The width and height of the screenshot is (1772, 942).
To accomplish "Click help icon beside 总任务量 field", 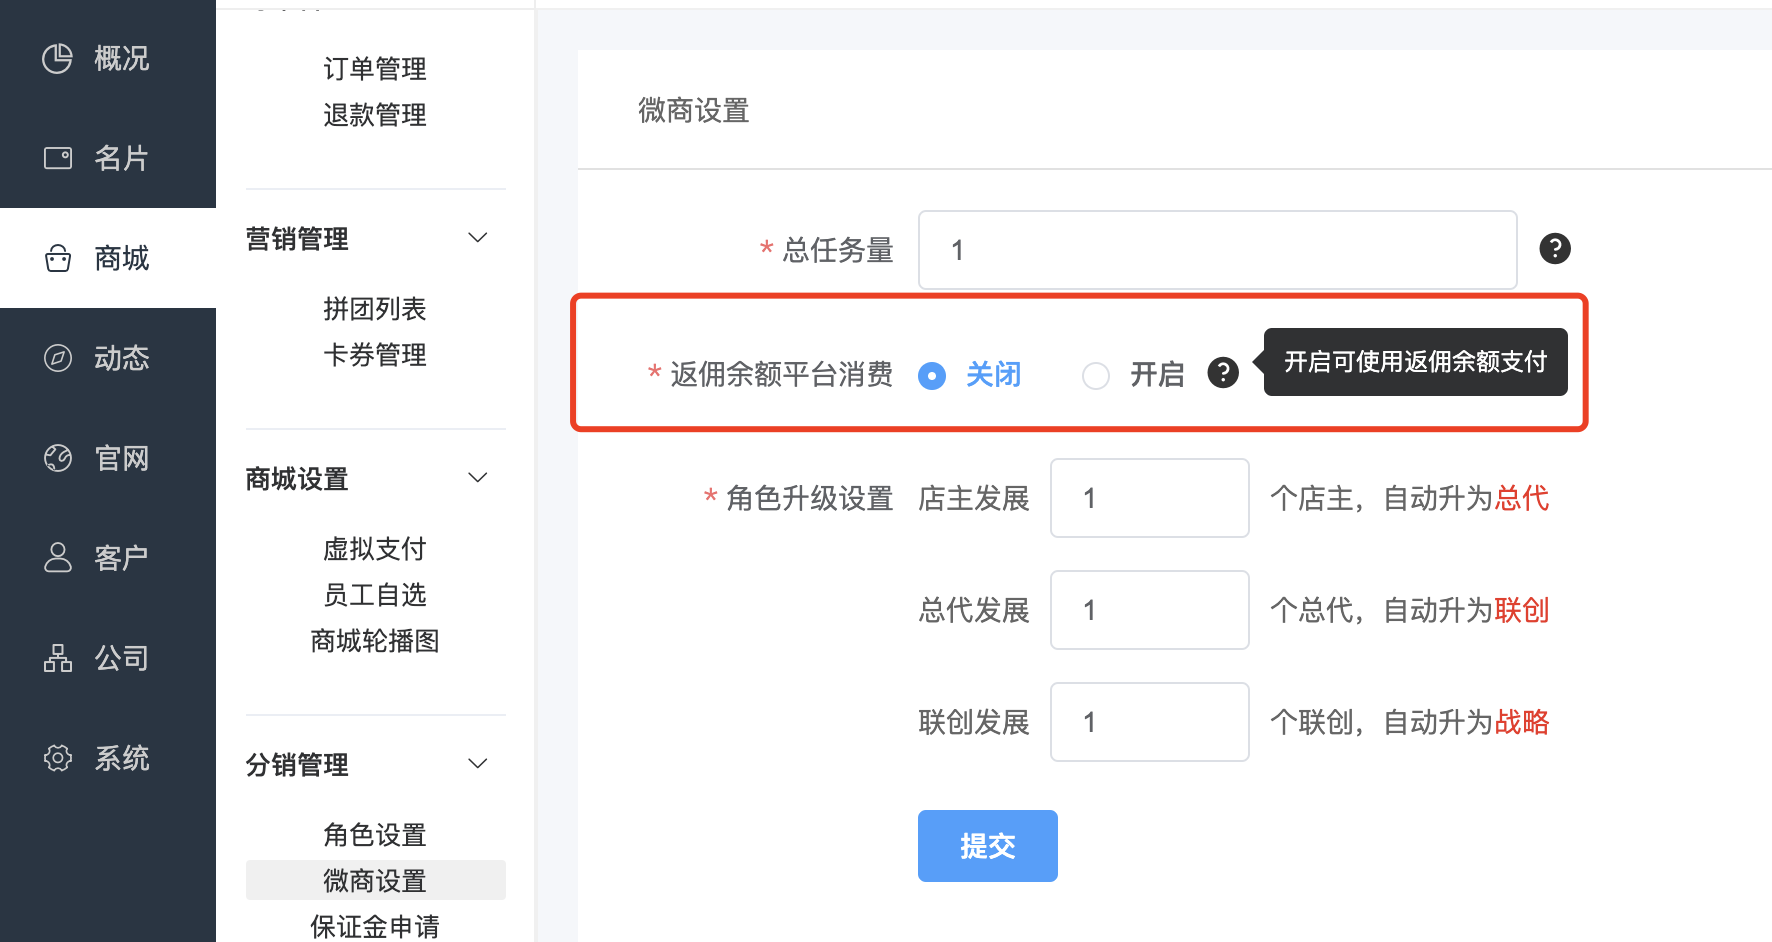I will (x=1555, y=248).
